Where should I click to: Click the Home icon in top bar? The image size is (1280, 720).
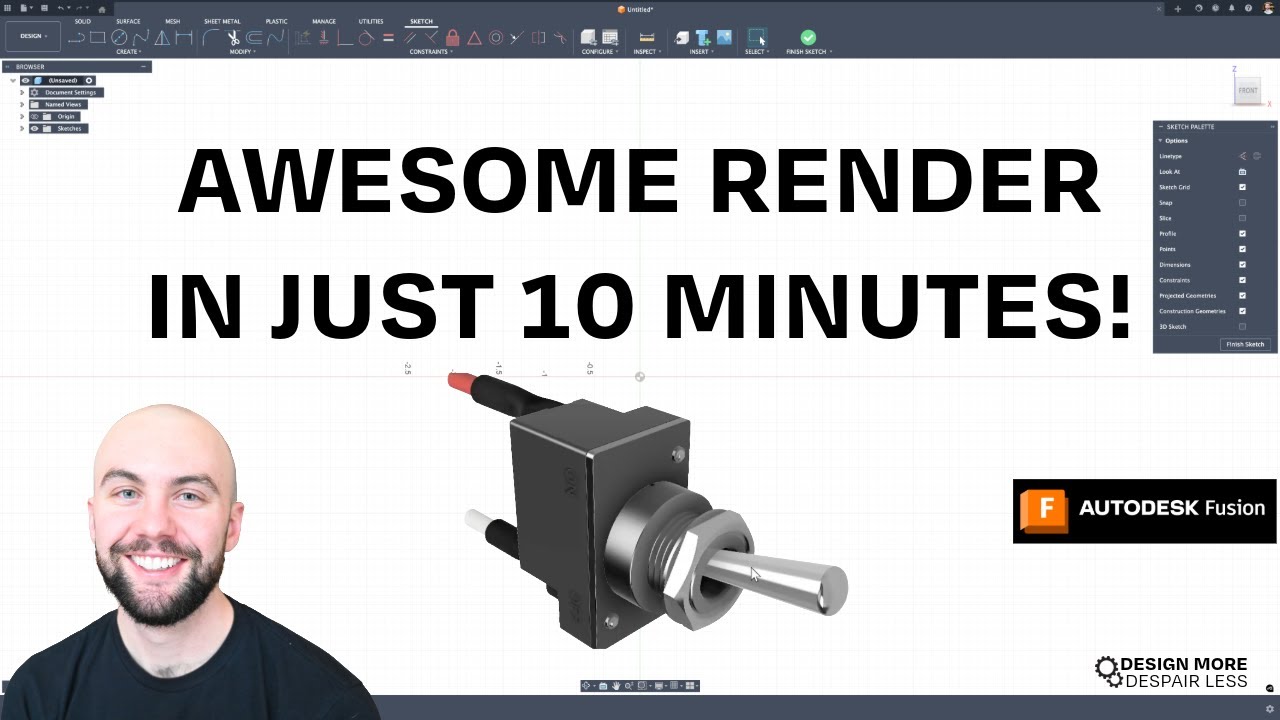click(x=102, y=9)
